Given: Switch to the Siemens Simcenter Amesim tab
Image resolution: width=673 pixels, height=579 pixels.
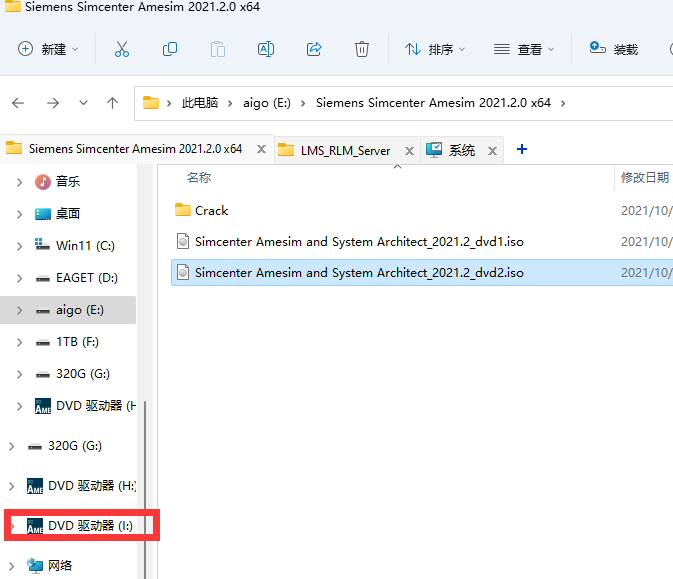Looking at the screenshot, I should pyautogui.click(x=135, y=149).
